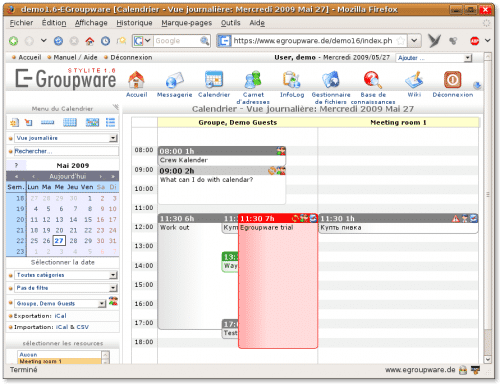The image size is (500, 384).
Task: Open the Historique menu
Action: (x=134, y=23)
